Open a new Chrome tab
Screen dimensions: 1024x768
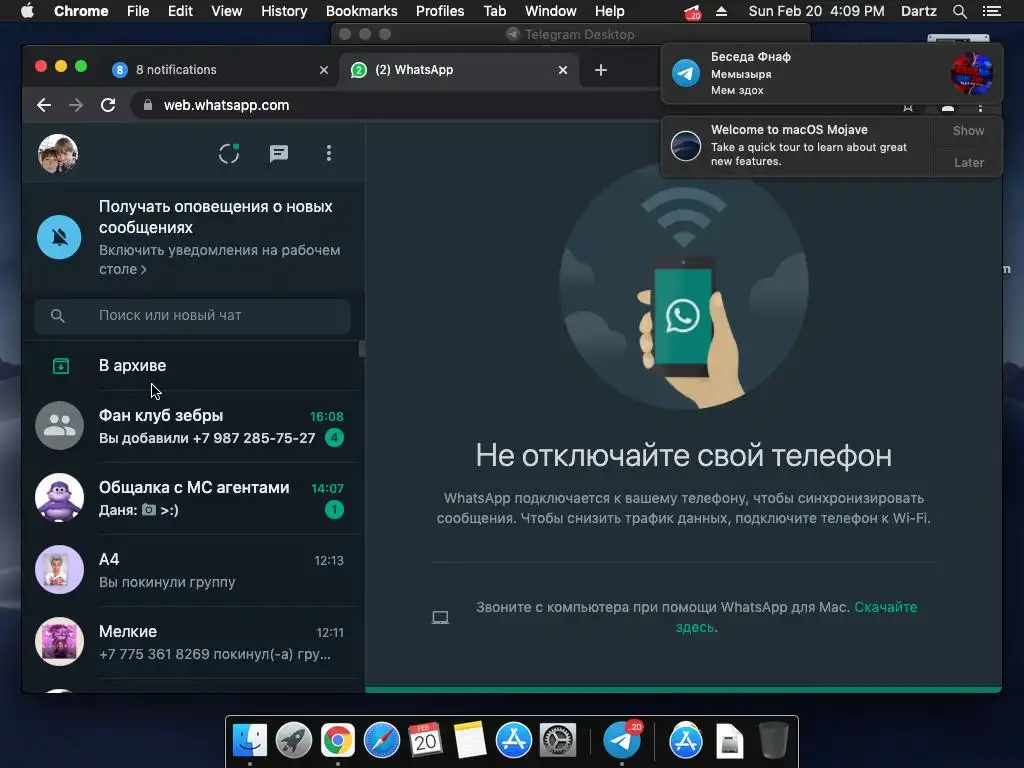(x=601, y=70)
